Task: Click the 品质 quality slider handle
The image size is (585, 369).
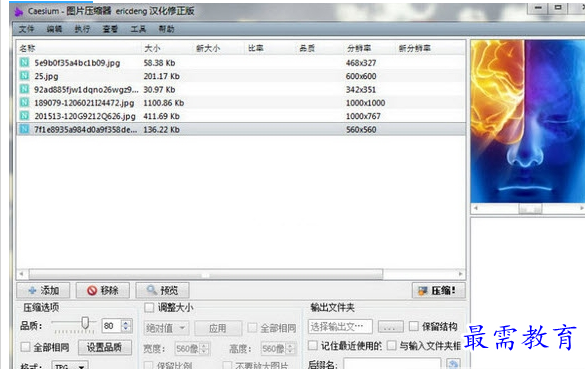Action: (85, 323)
